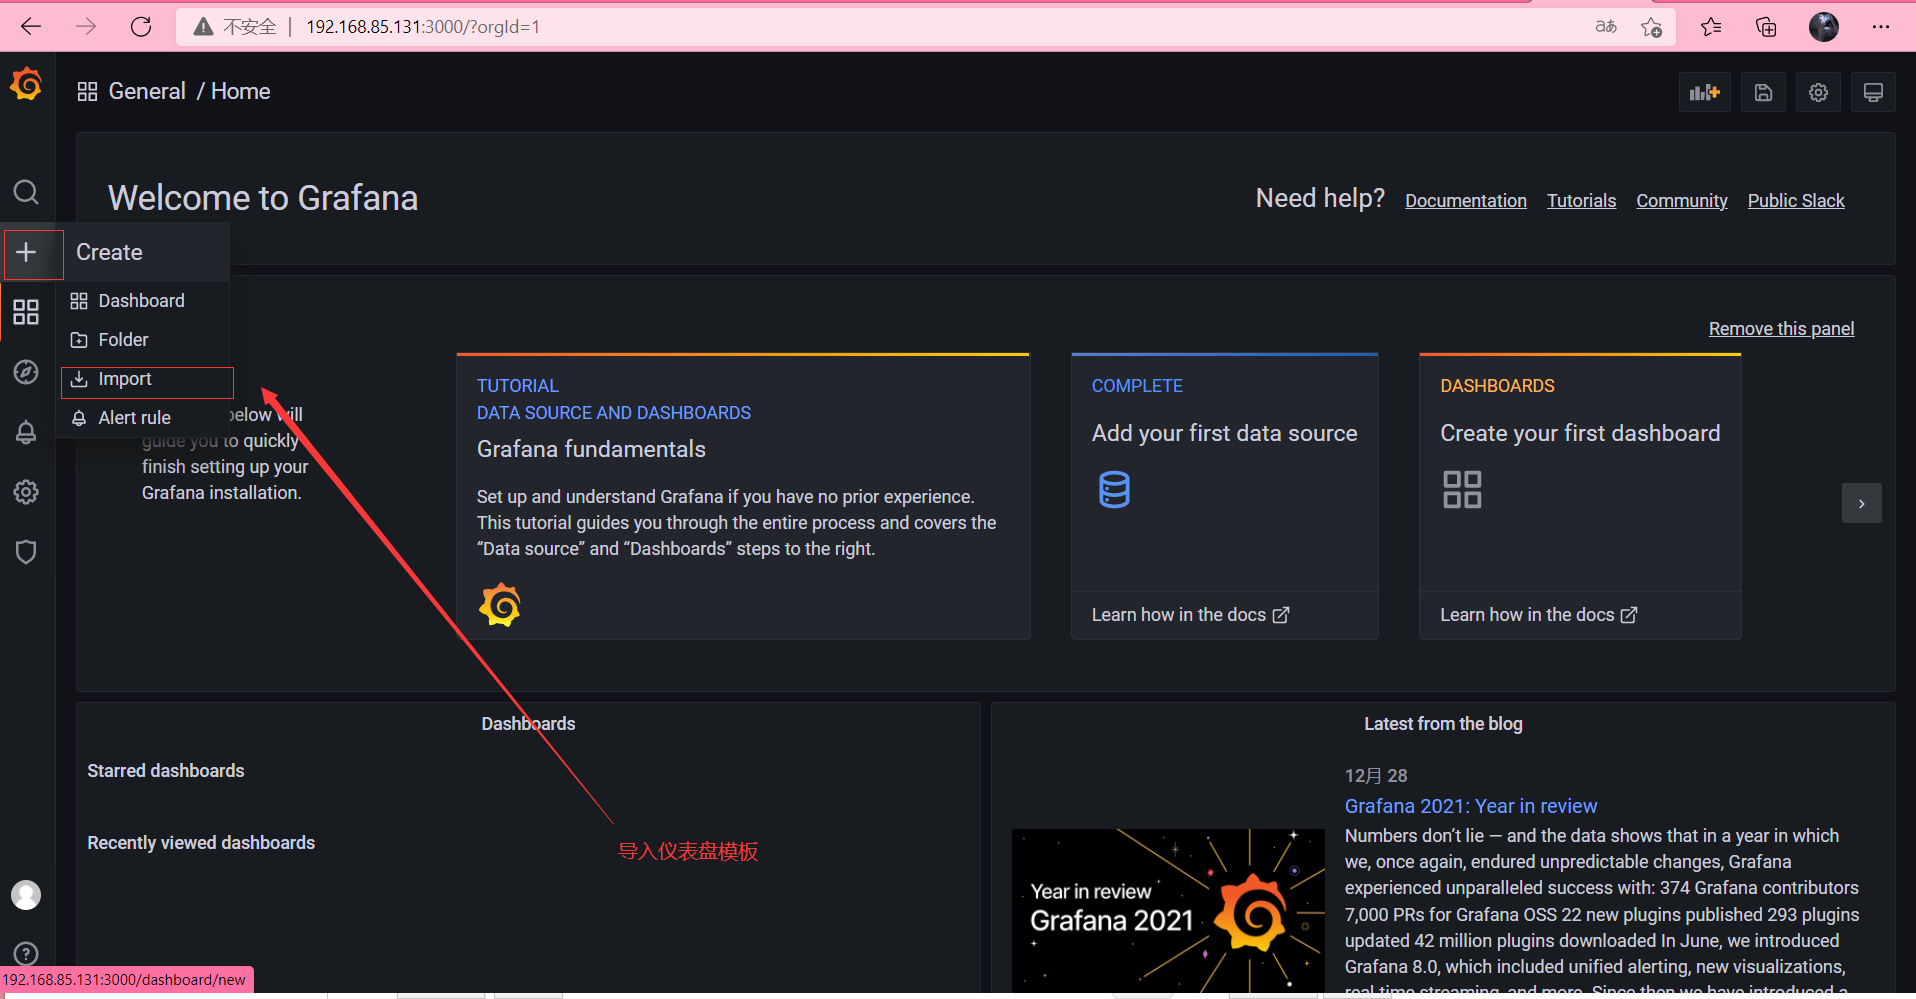Open the Community link
Image resolution: width=1916 pixels, height=999 pixels.
click(x=1682, y=201)
